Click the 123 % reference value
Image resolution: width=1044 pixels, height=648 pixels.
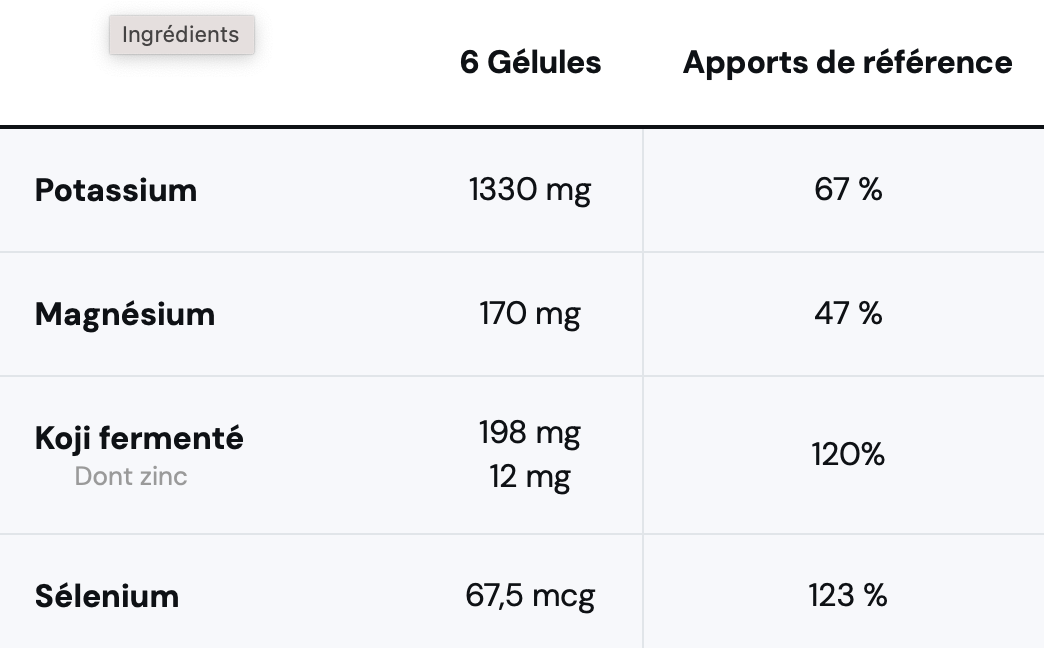tap(848, 596)
